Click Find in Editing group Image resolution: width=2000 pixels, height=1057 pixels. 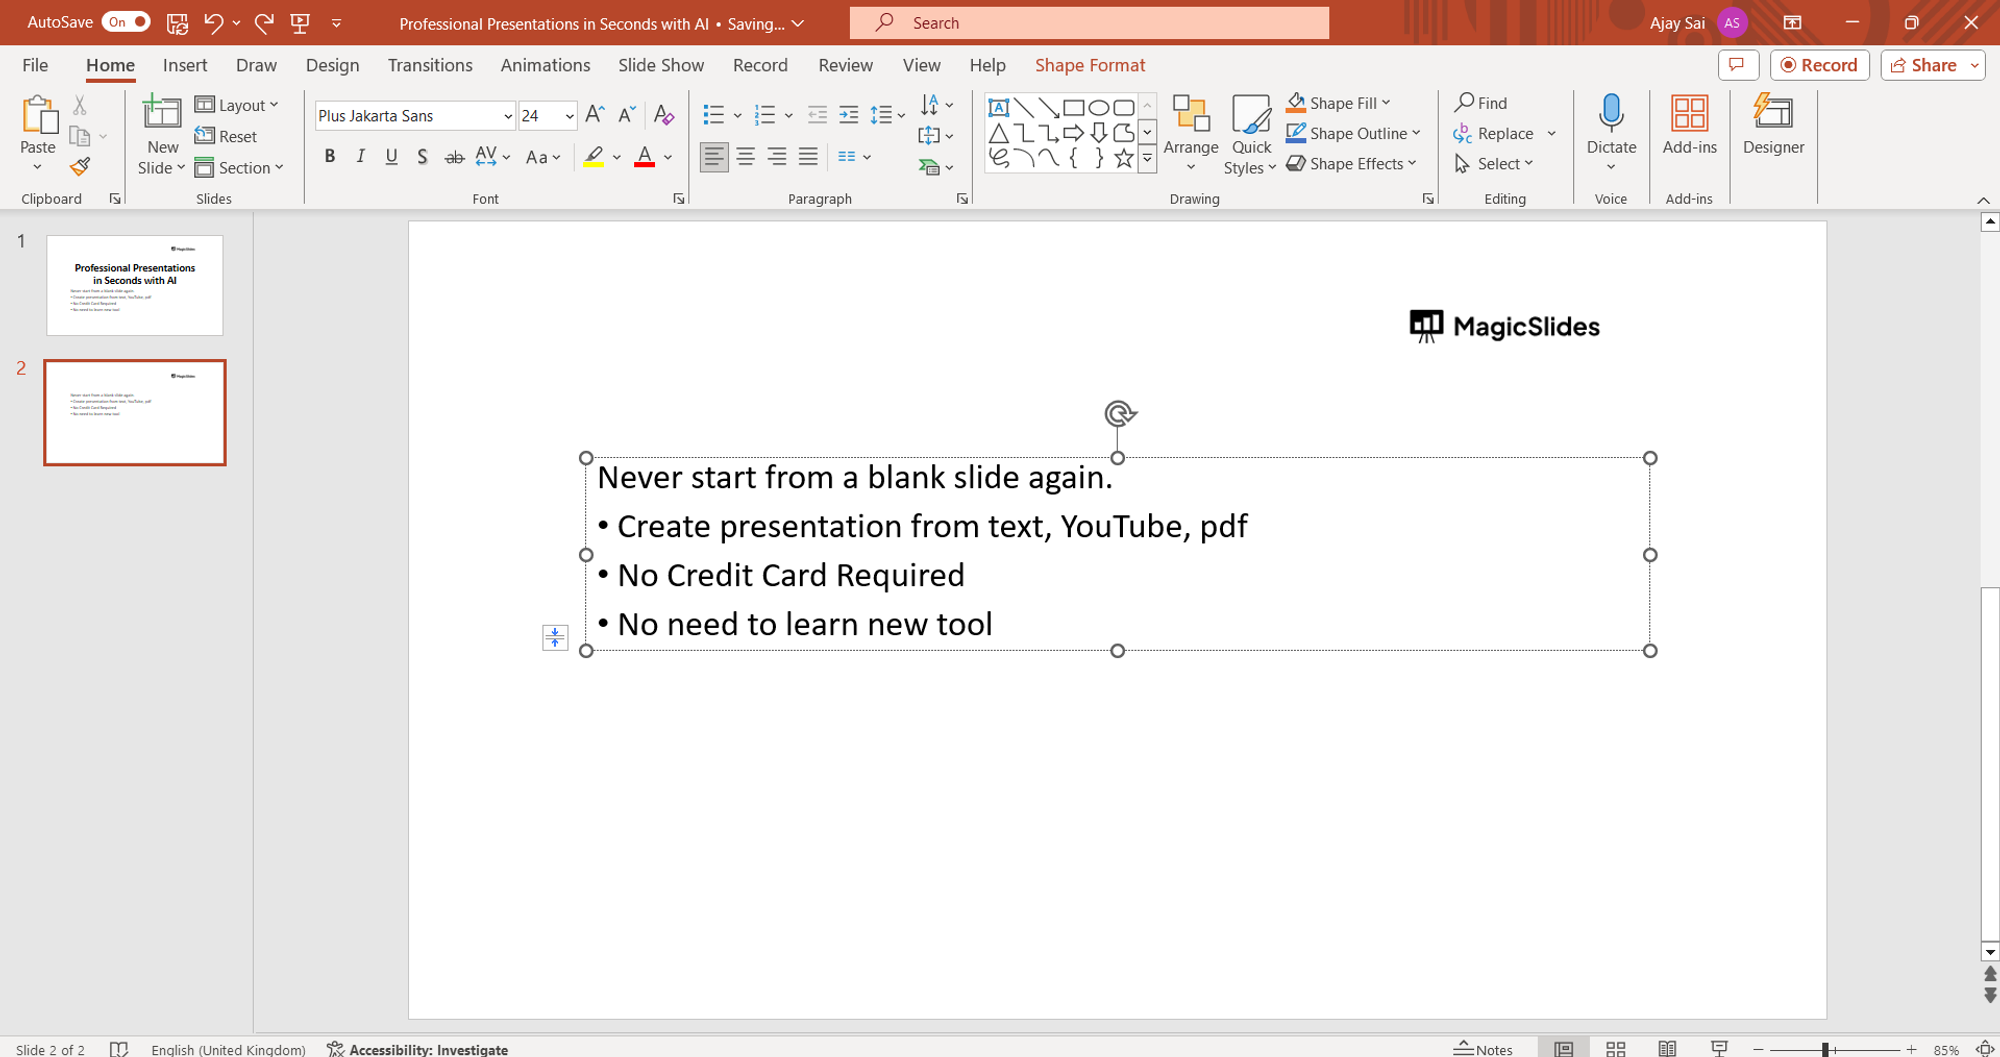coord(1481,102)
